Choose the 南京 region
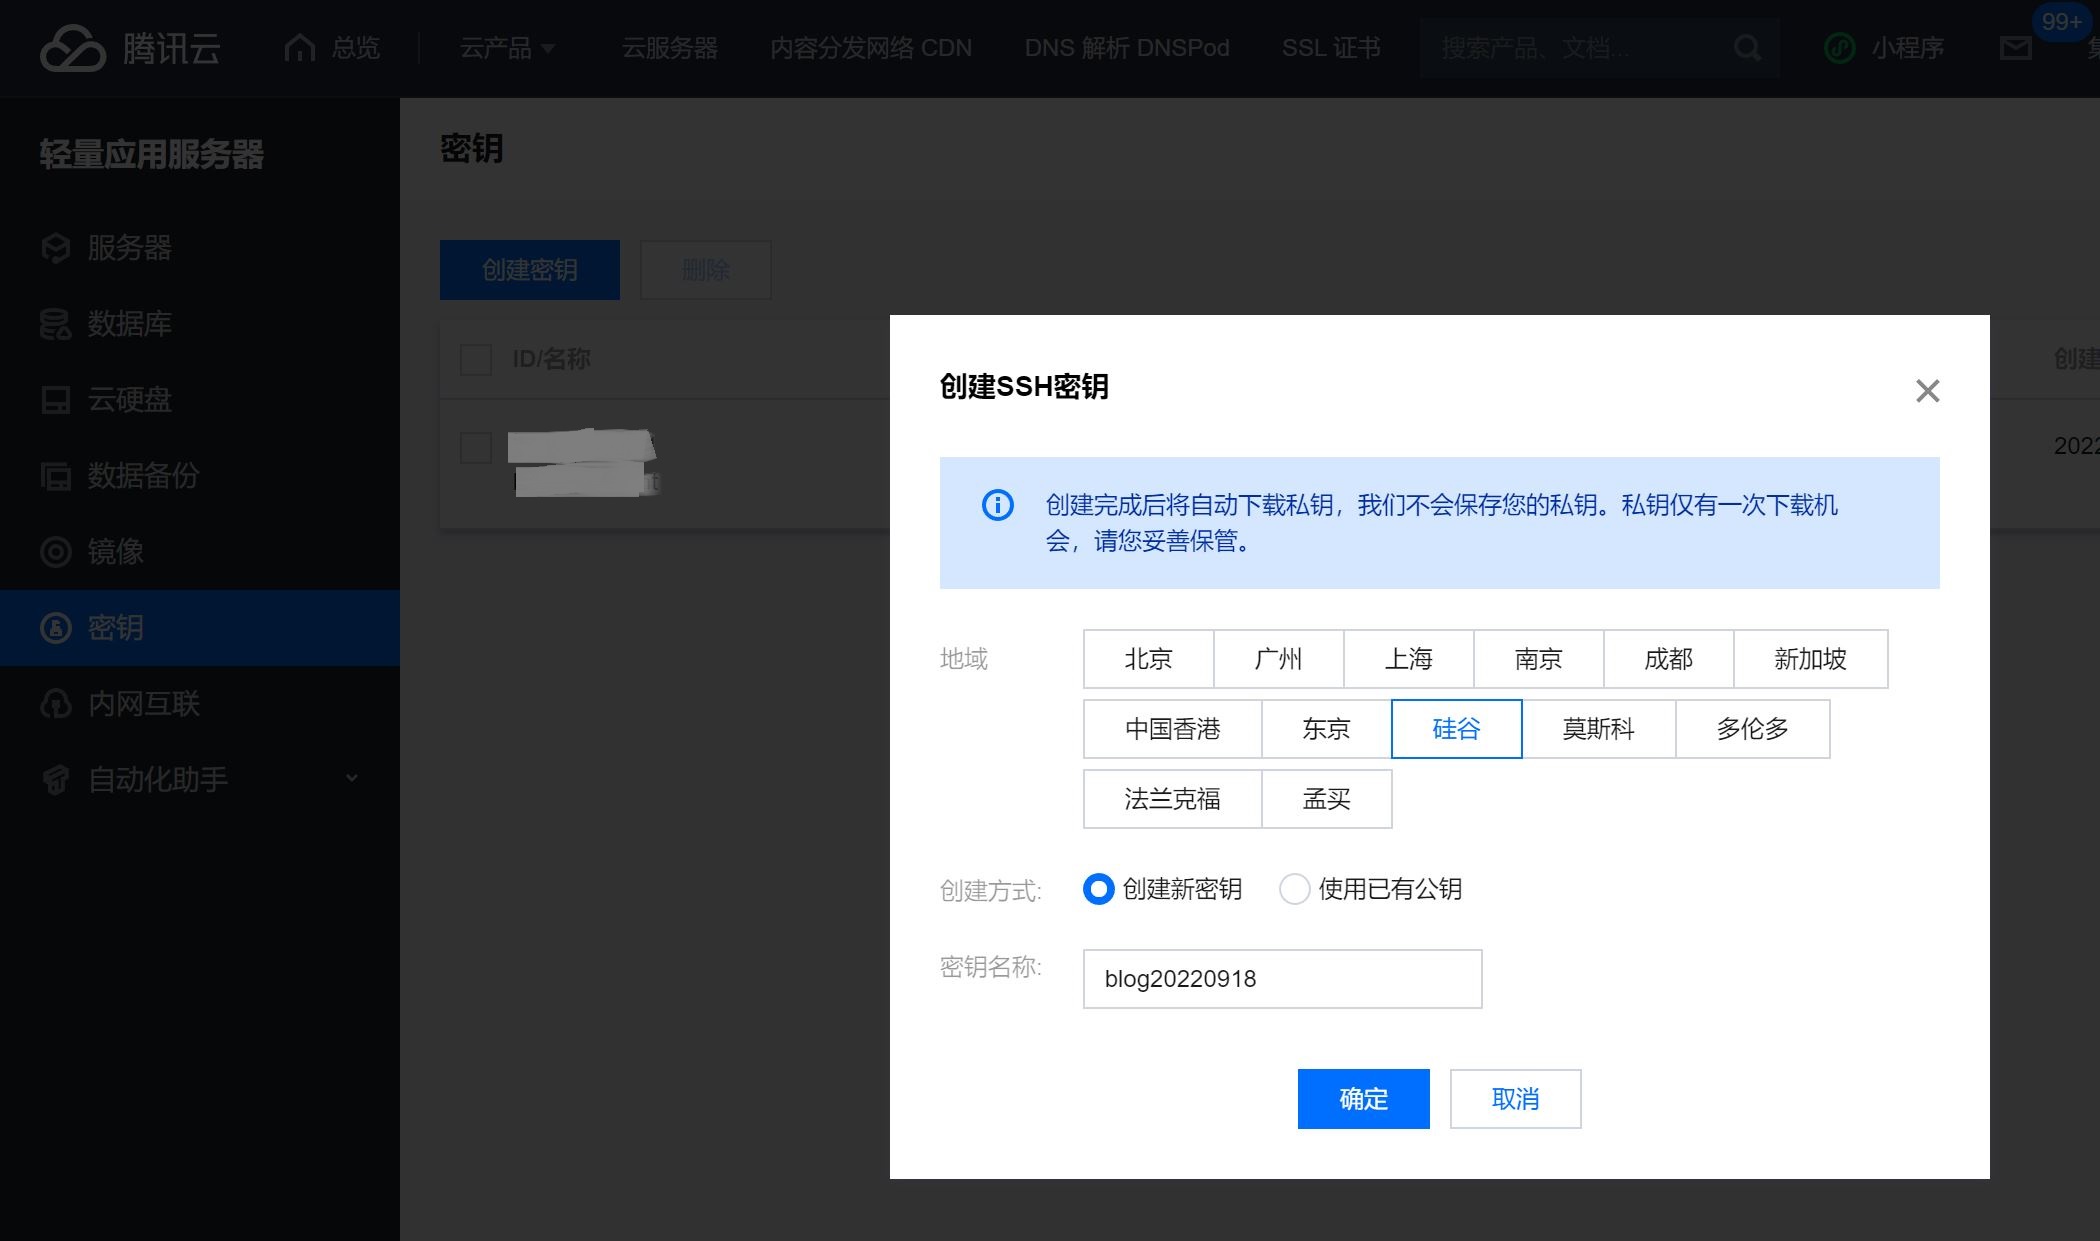The image size is (2100, 1241). point(1538,659)
